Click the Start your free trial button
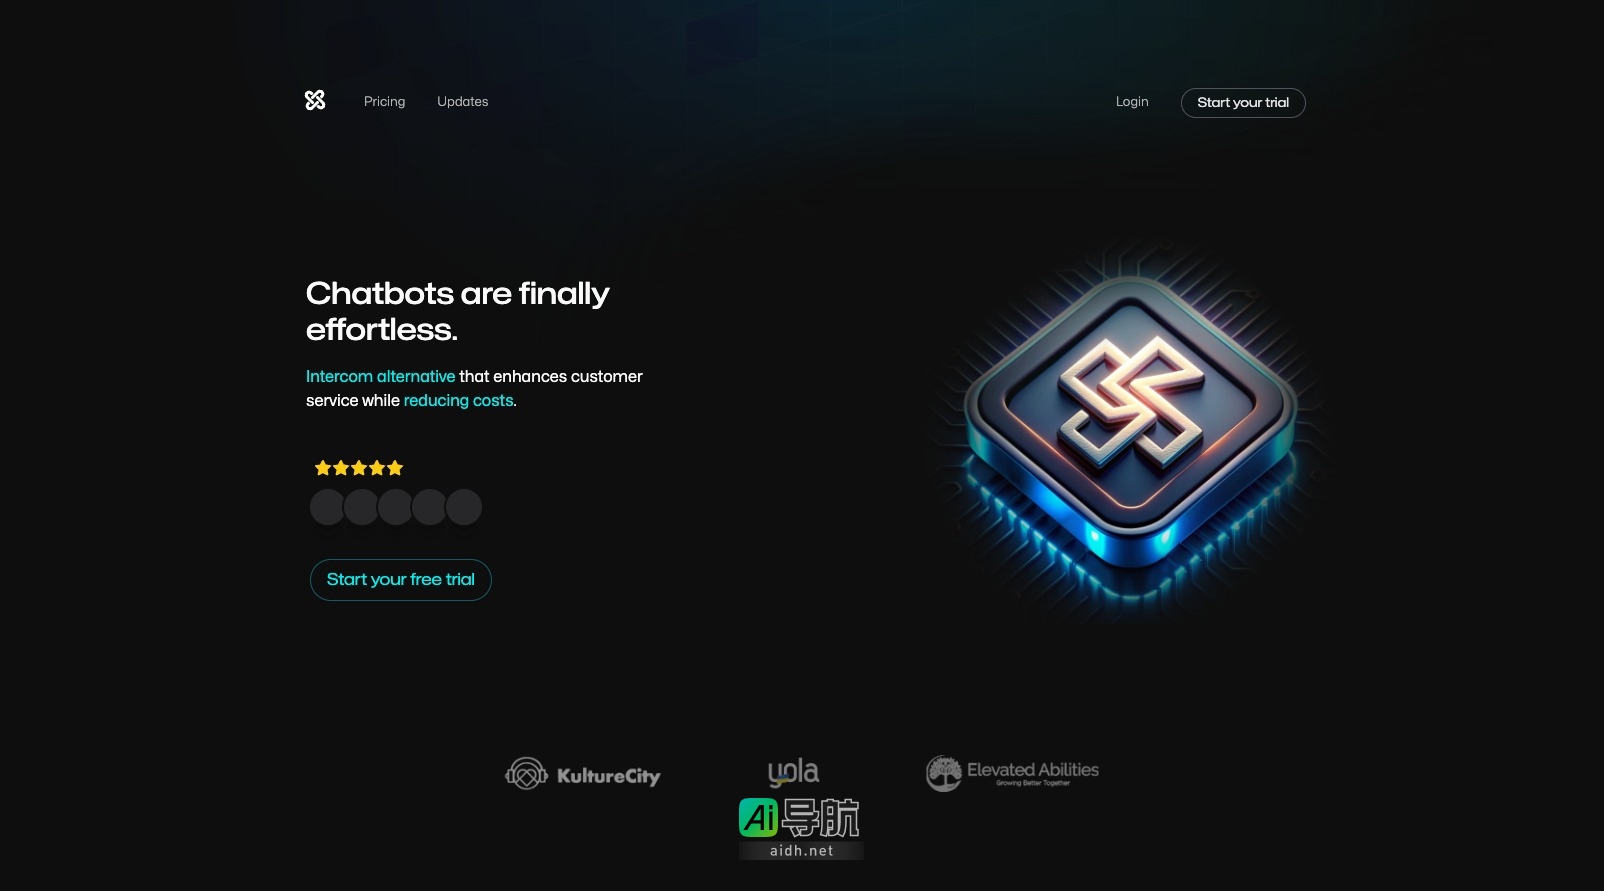Screen dimensions: 1604x891 tap(401, 580)
